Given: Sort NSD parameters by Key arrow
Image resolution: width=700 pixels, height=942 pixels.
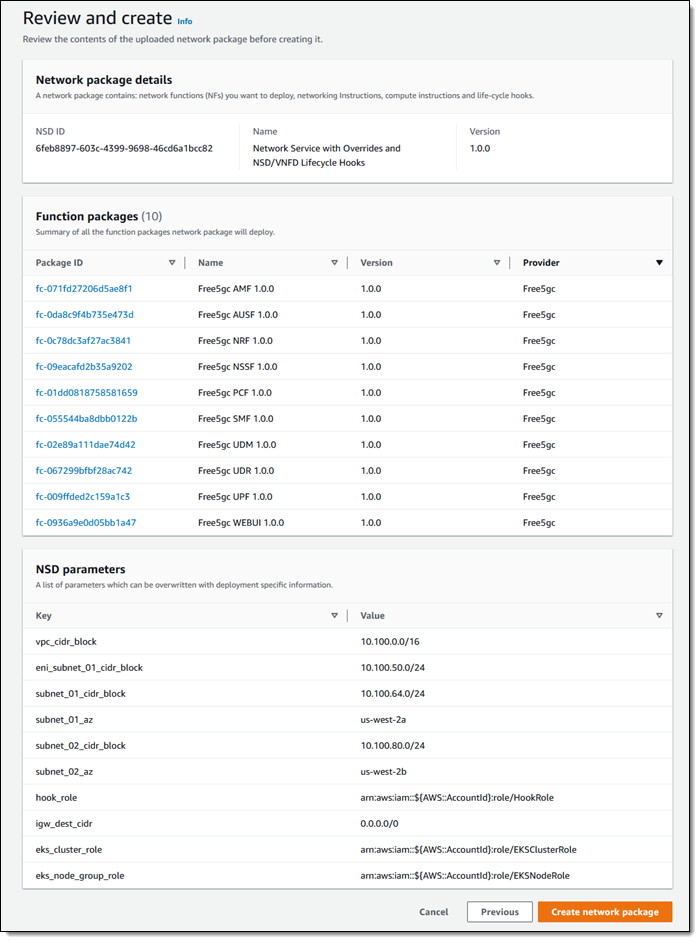Looking at the screenshot, I should pos(335,615).
